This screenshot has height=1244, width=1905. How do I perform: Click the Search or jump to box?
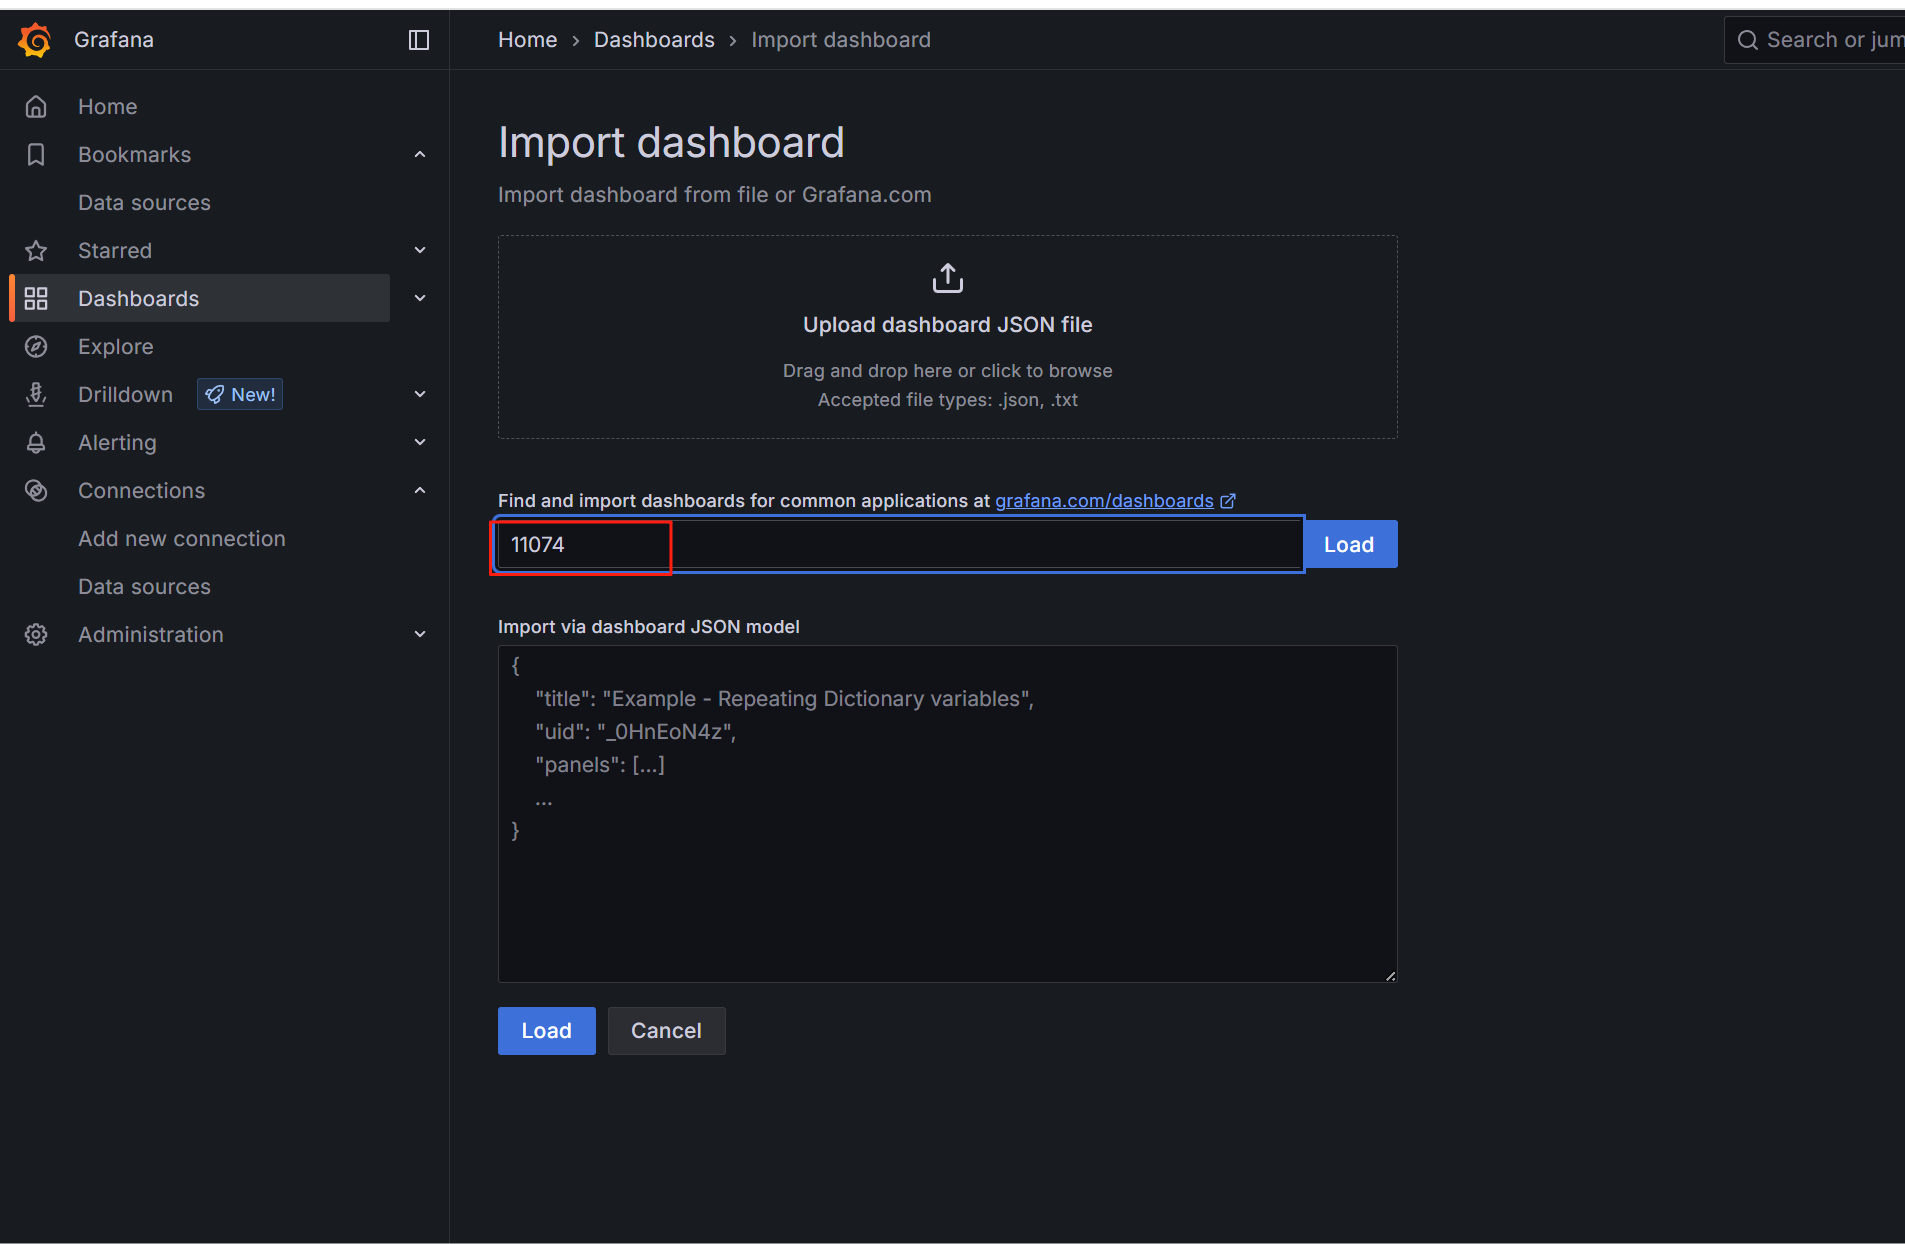1815,40
